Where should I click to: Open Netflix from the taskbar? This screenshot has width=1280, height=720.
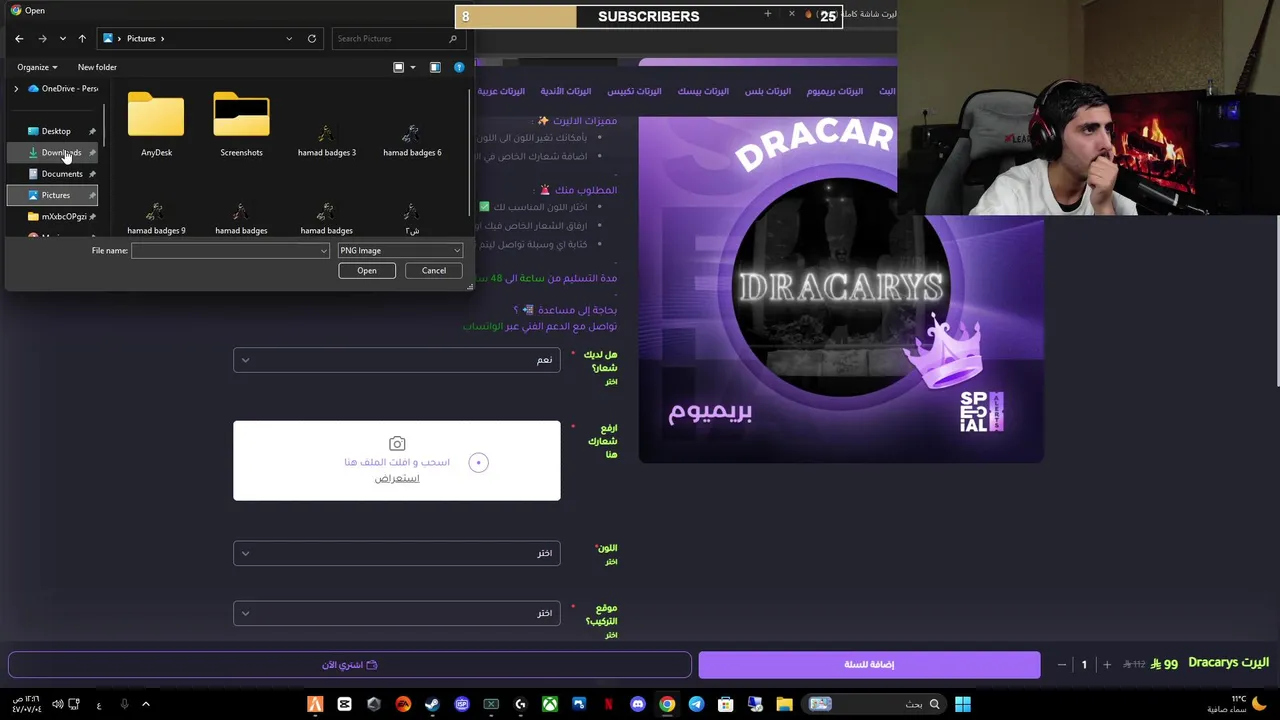[x=608, y=704]
